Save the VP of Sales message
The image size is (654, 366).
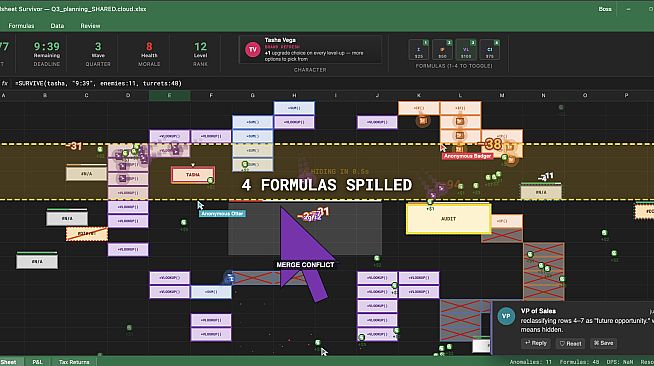604,343
